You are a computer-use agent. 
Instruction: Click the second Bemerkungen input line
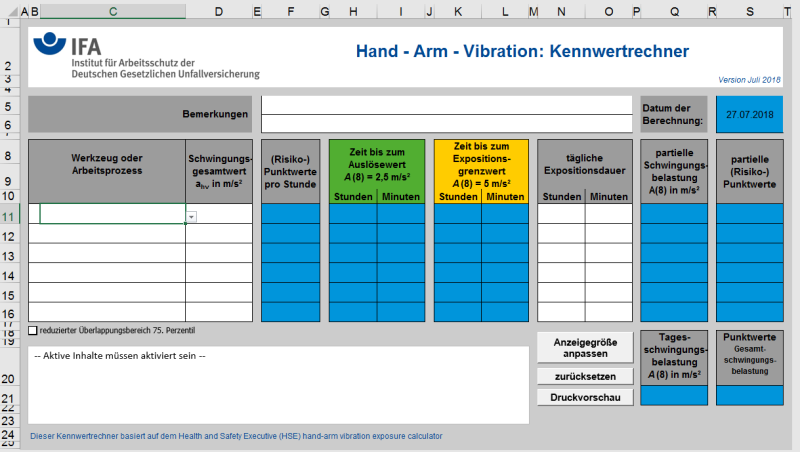pyautogui.click(x=446, y=124)
